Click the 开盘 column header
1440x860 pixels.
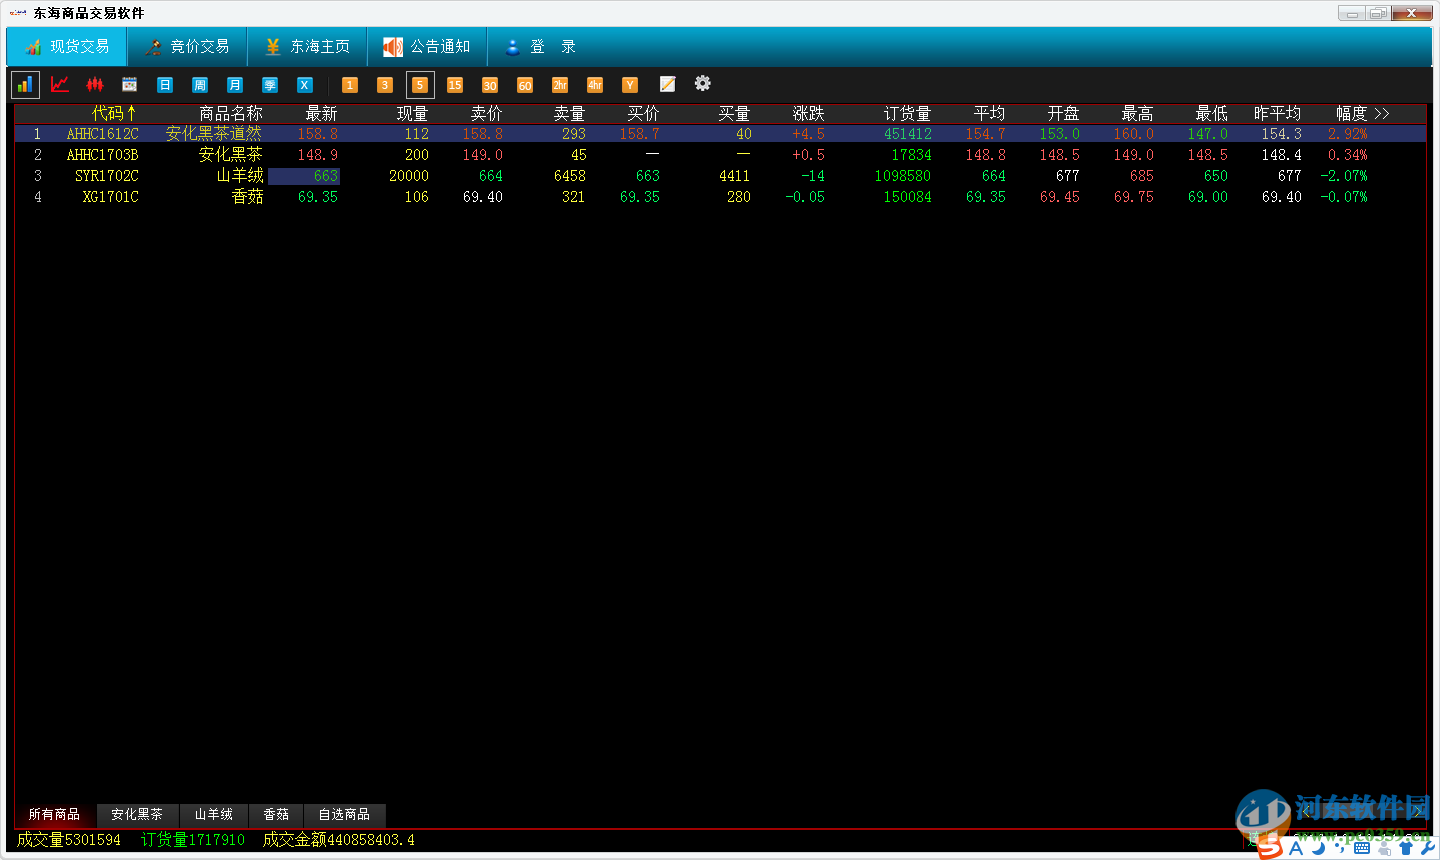coord(1063,114)
